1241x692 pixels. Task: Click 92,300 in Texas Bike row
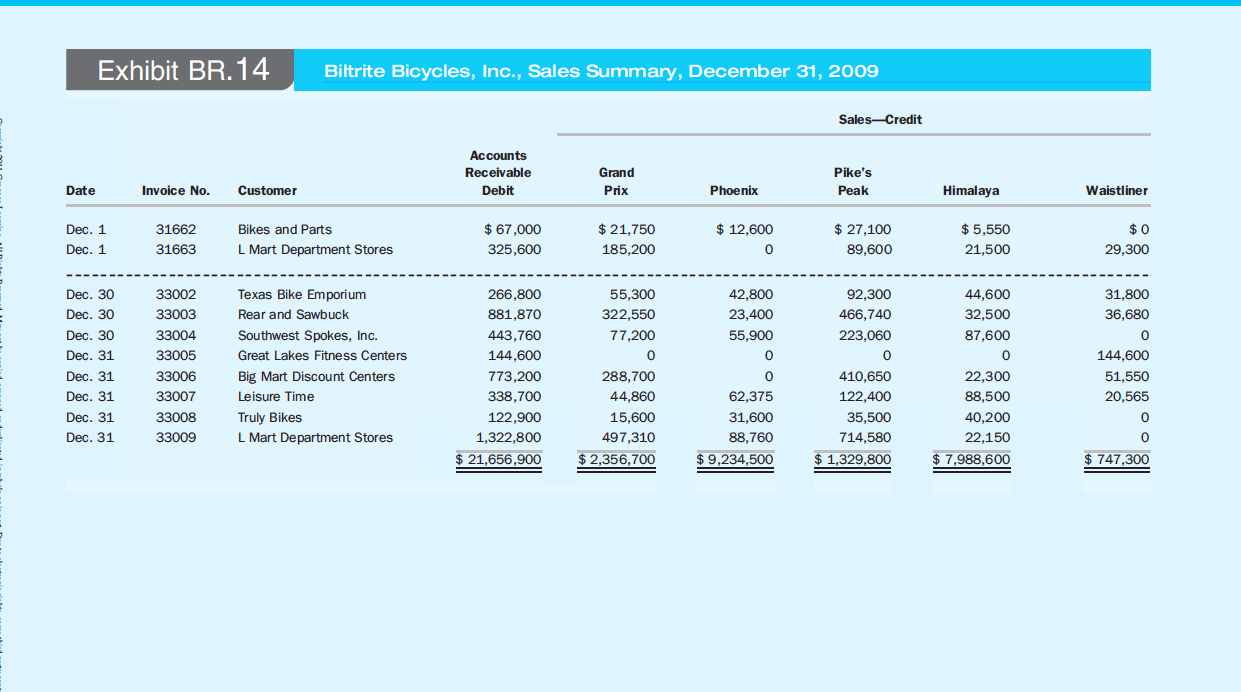pyautogui.click(x=870, y=294)
